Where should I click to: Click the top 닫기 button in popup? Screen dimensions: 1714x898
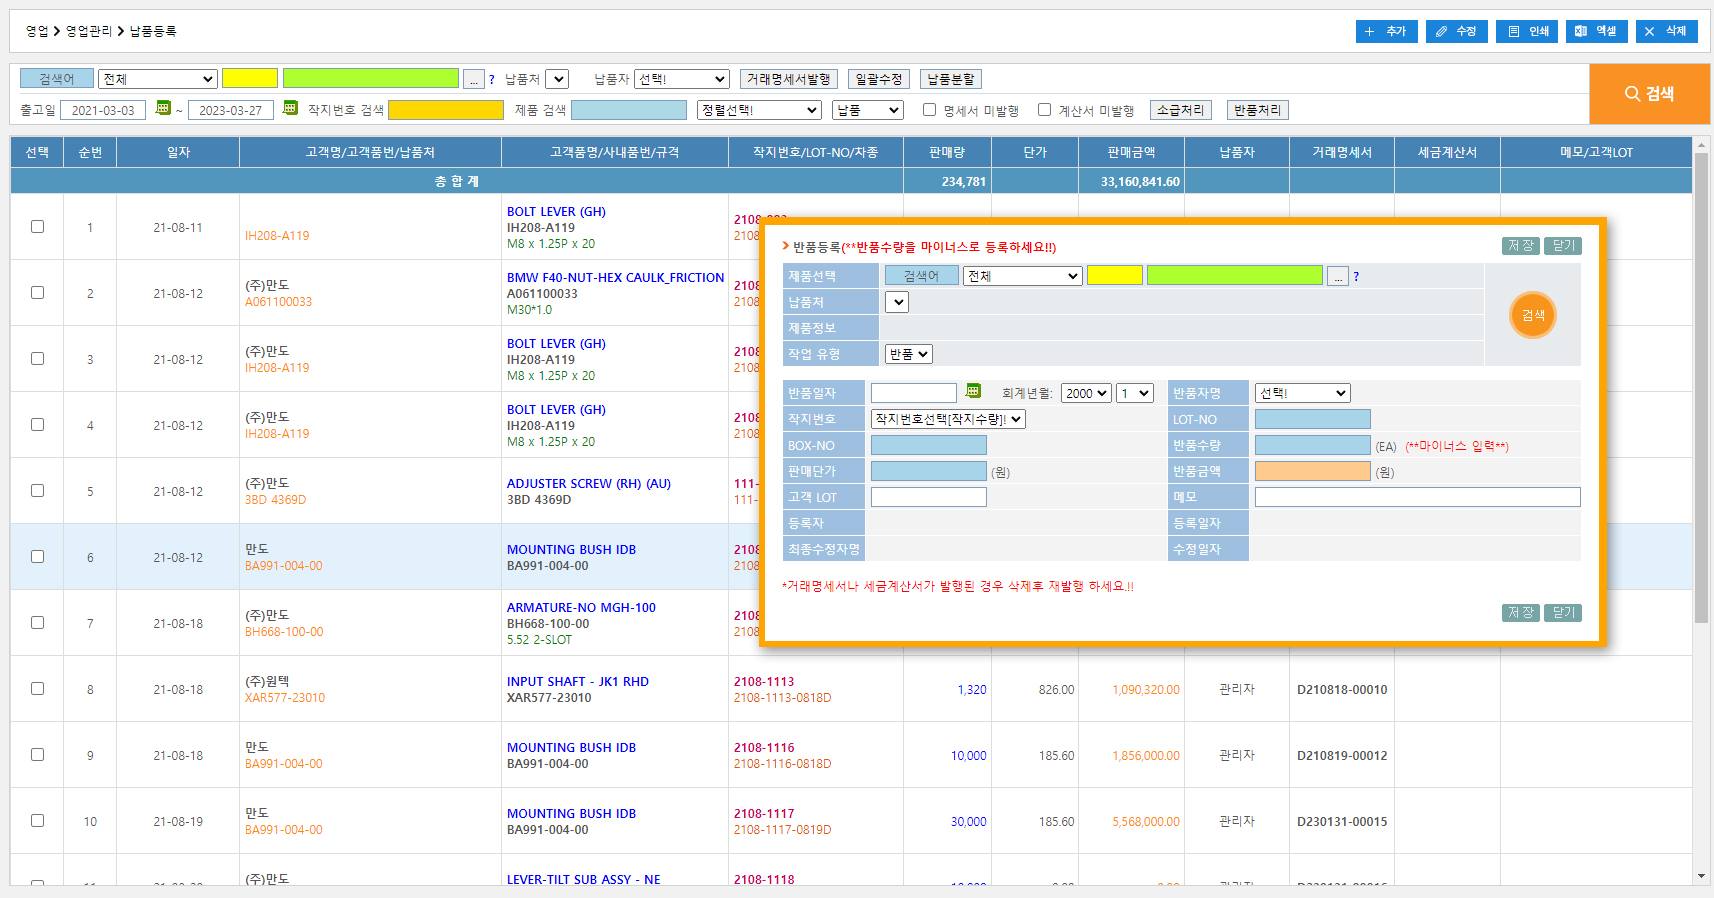(x=1562, y=246)
